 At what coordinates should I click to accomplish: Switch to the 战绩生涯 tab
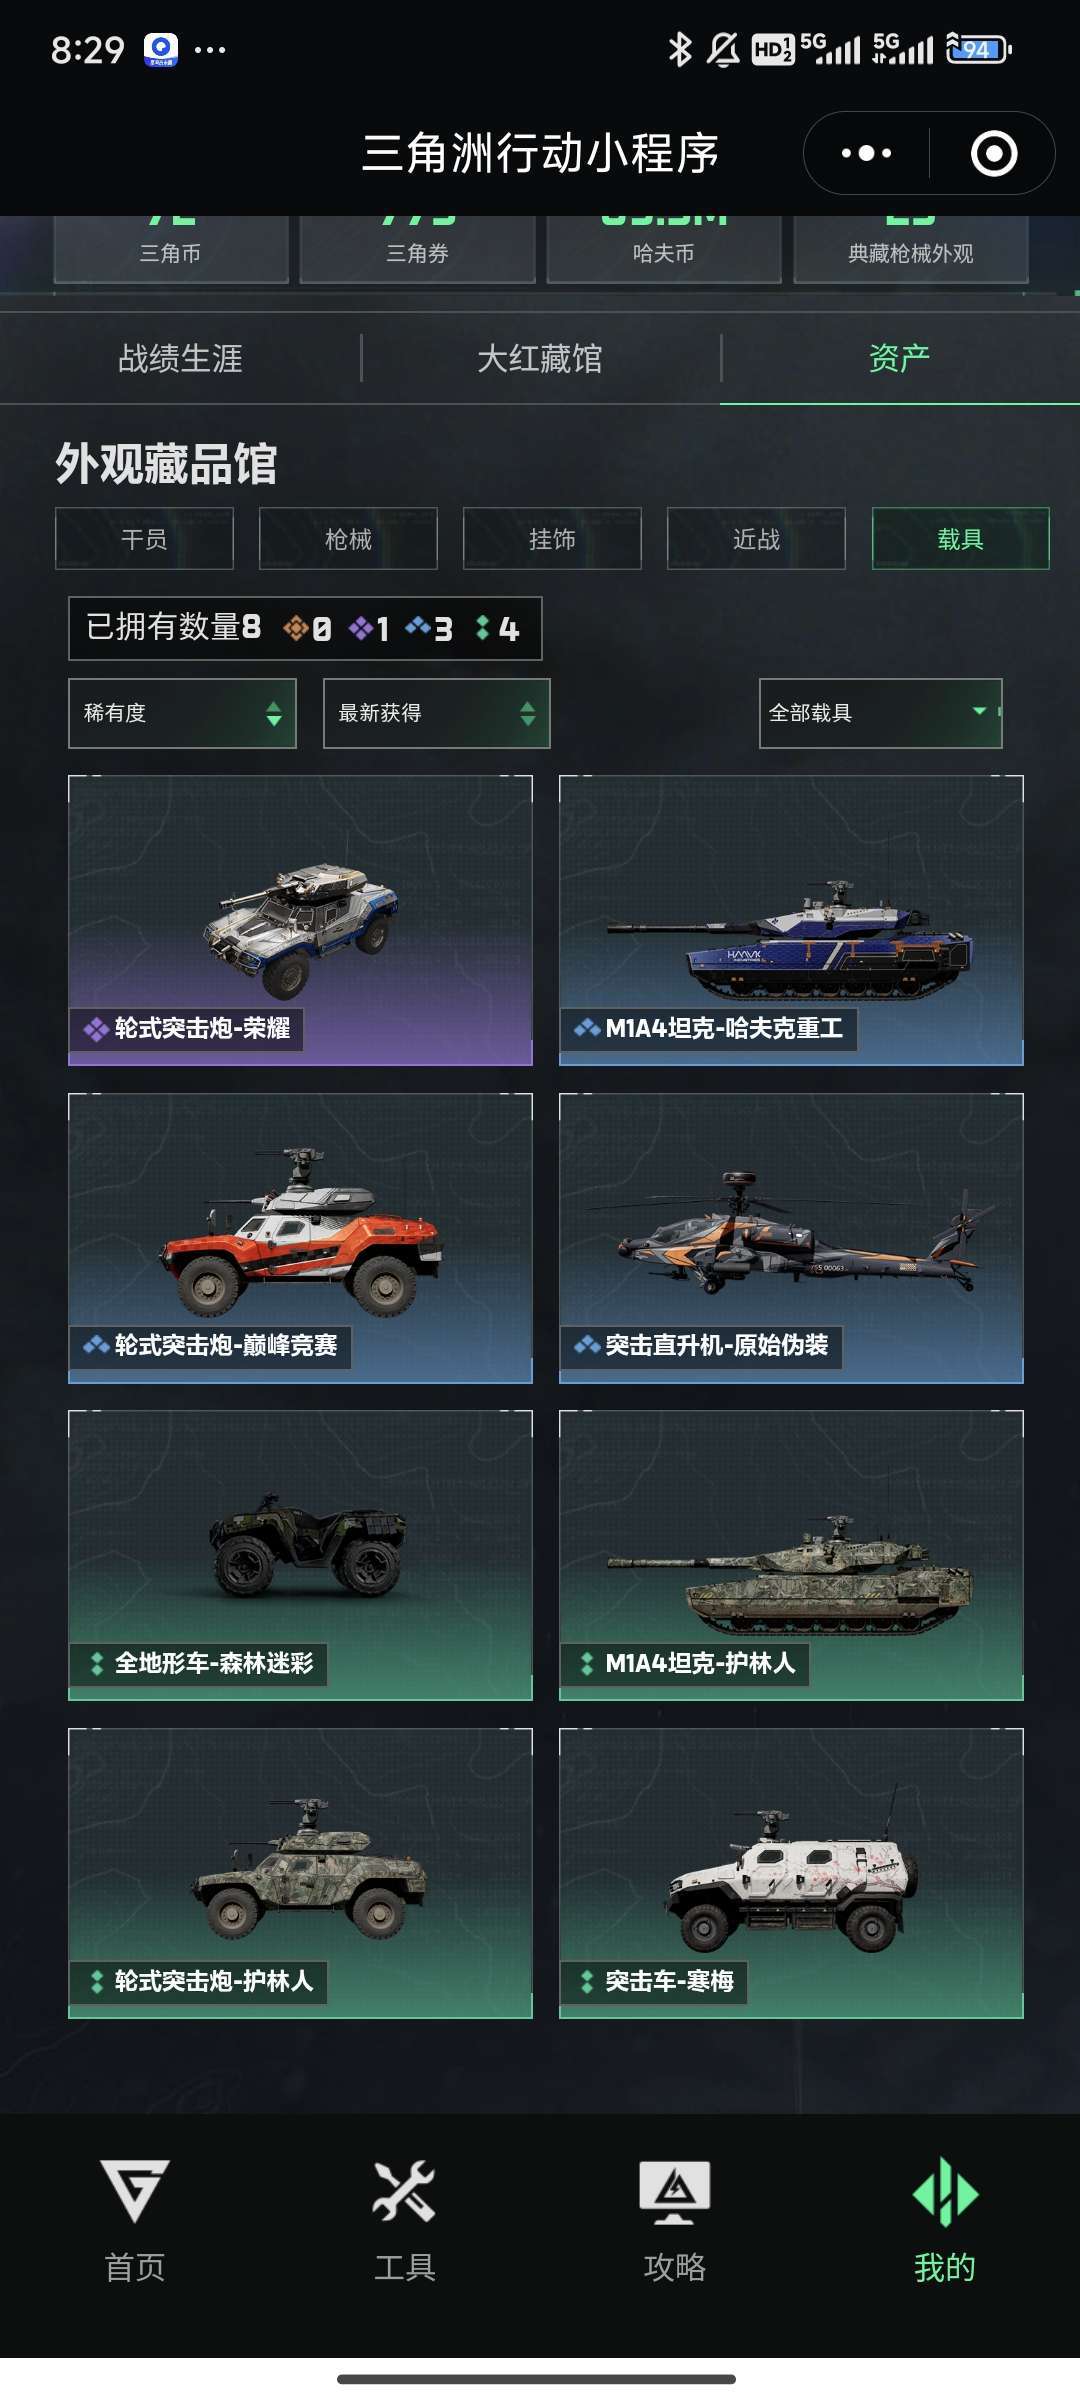click(x=180, y=358)
